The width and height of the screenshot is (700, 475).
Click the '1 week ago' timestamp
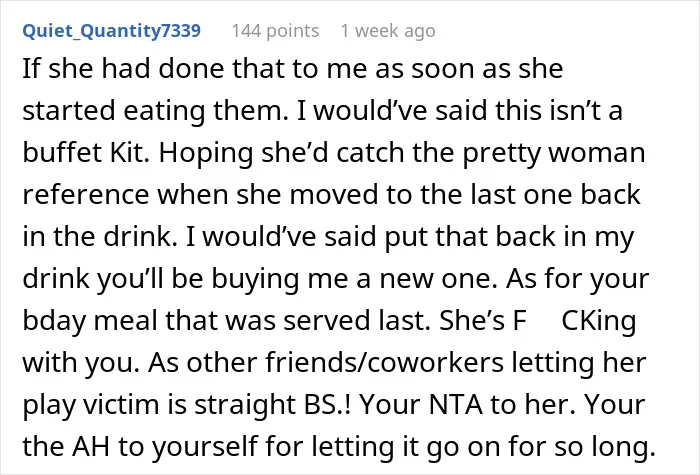tap(388, 31)
